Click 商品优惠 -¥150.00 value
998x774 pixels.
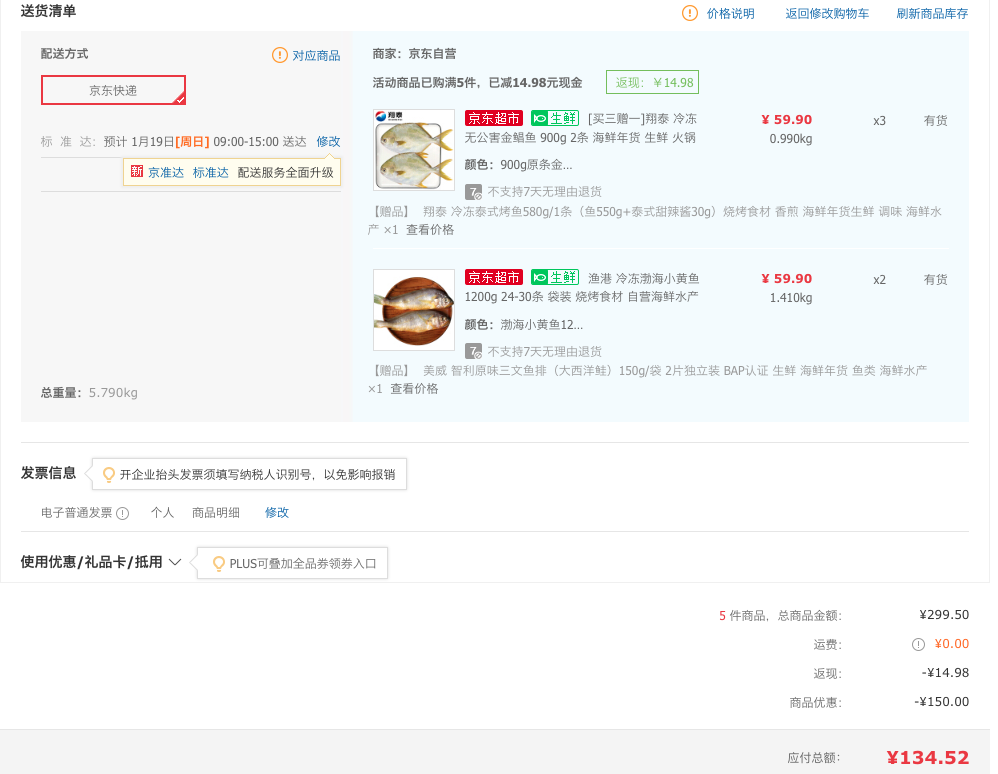pos(941,701)
